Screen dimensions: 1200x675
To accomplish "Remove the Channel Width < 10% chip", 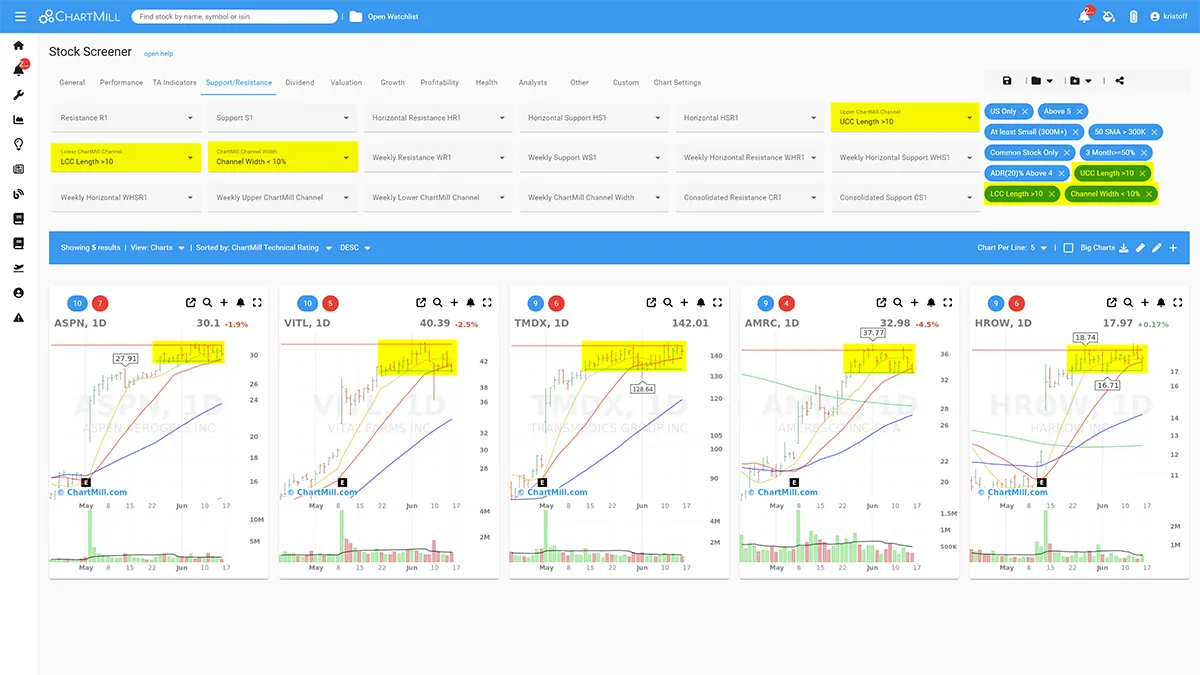I will (x=1149, y=194).
